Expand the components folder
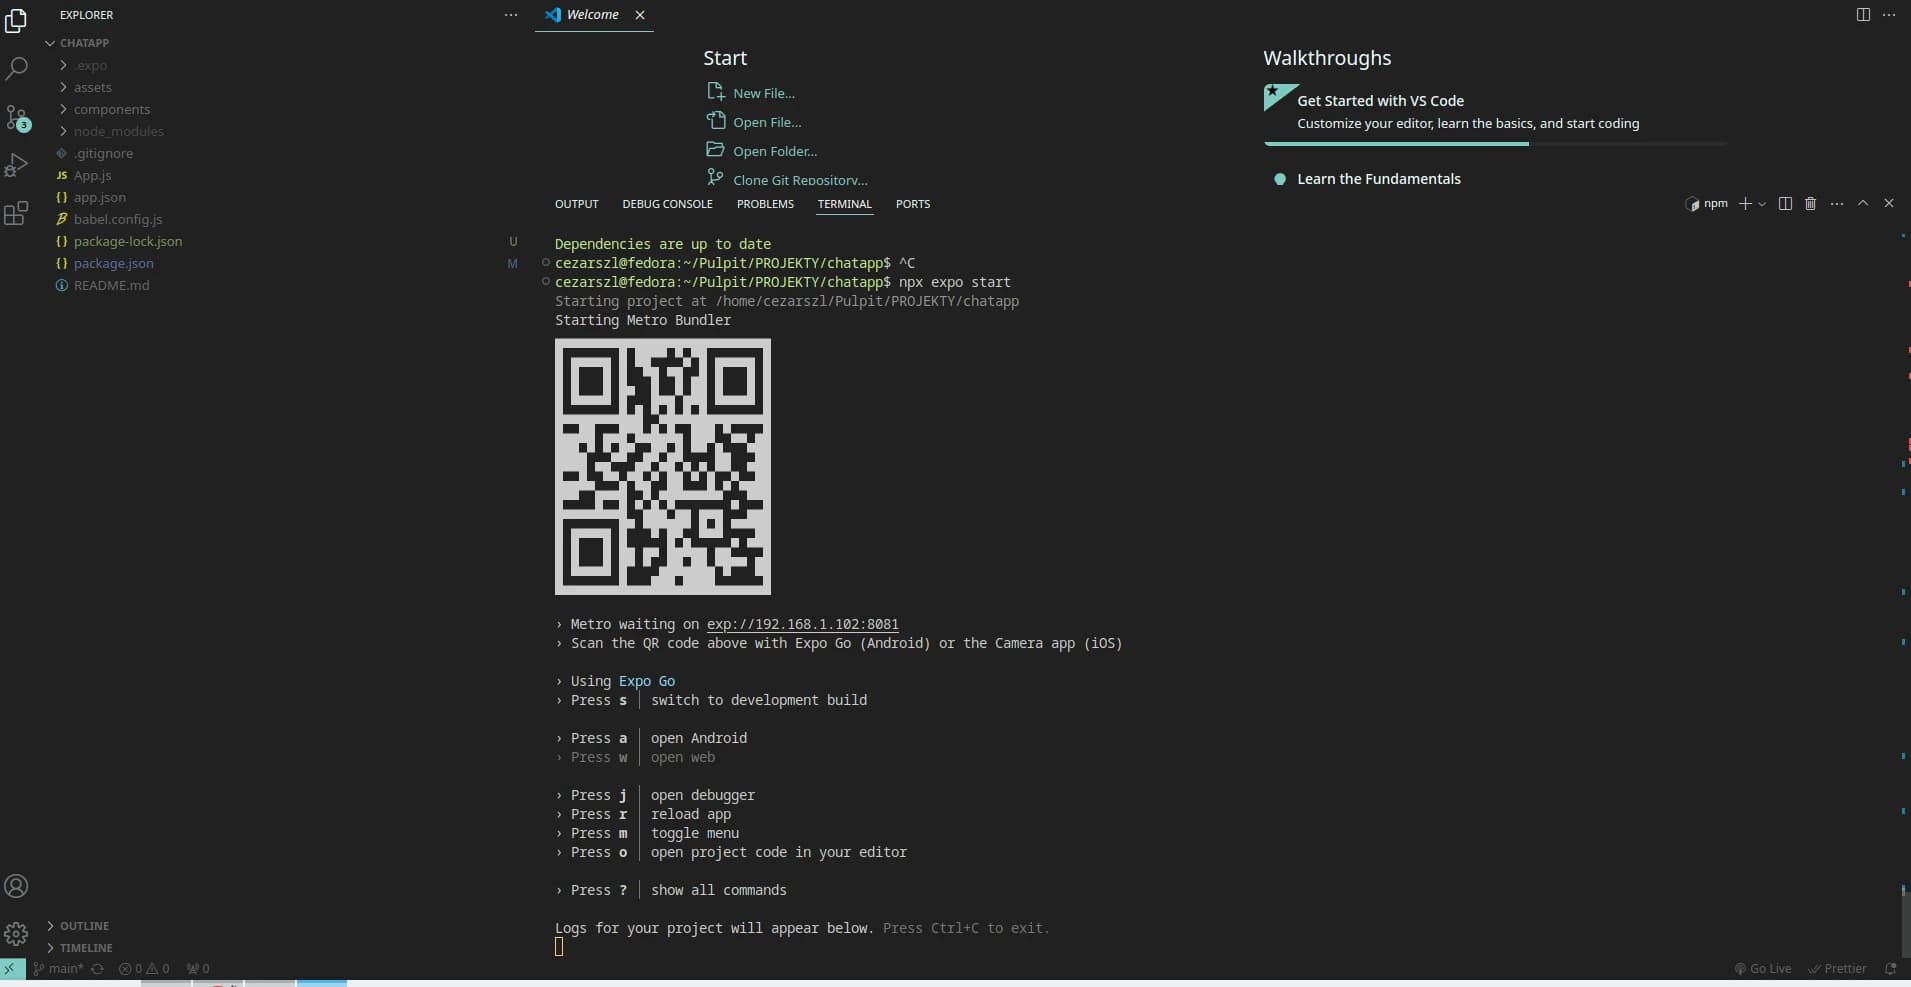Viewport: 1911px width, 987px height. [x=111, y=109]
